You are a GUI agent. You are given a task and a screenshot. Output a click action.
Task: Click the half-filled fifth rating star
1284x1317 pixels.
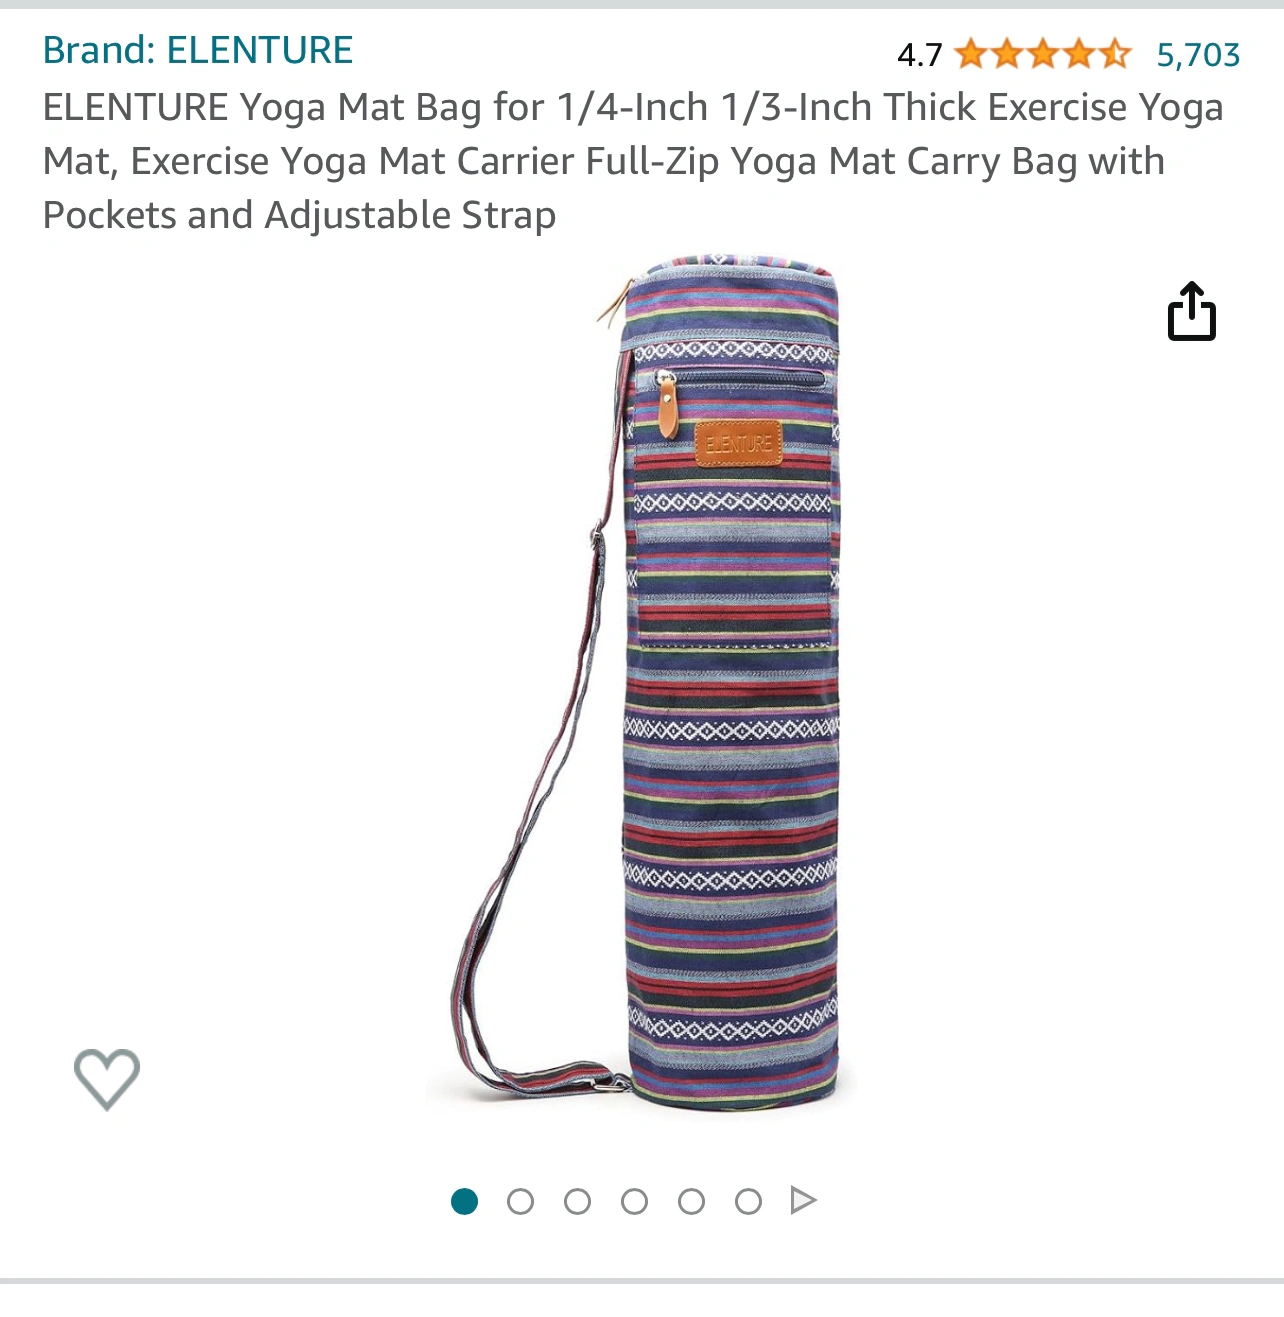click(1114, 54)
